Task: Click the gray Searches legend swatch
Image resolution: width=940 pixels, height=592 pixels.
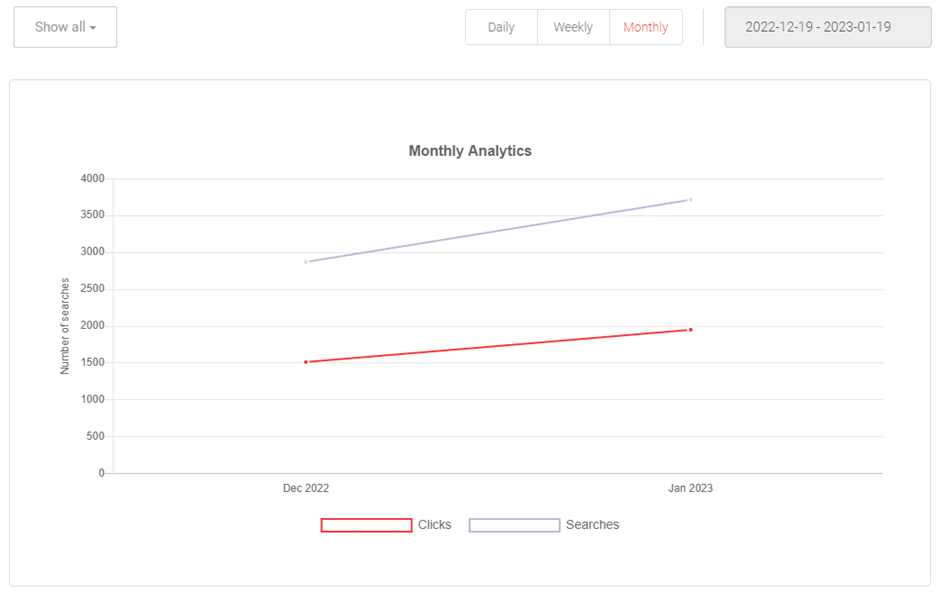Action: (x=514, y=524)
